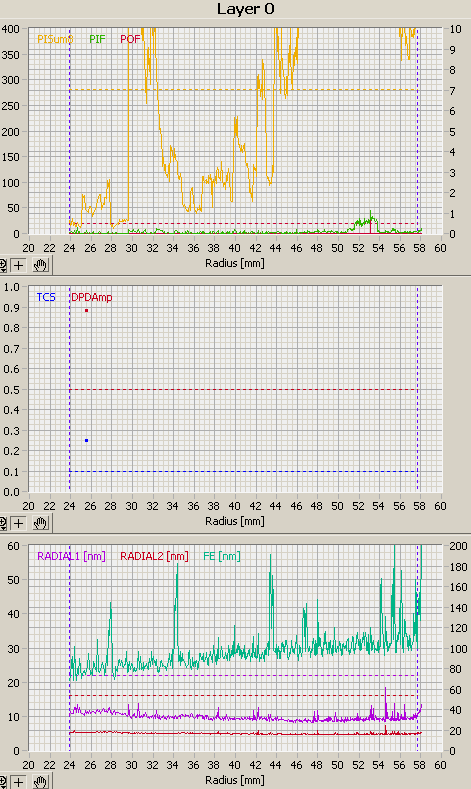Click the red DPDAmp data point in the middle chart

point(87,310)
